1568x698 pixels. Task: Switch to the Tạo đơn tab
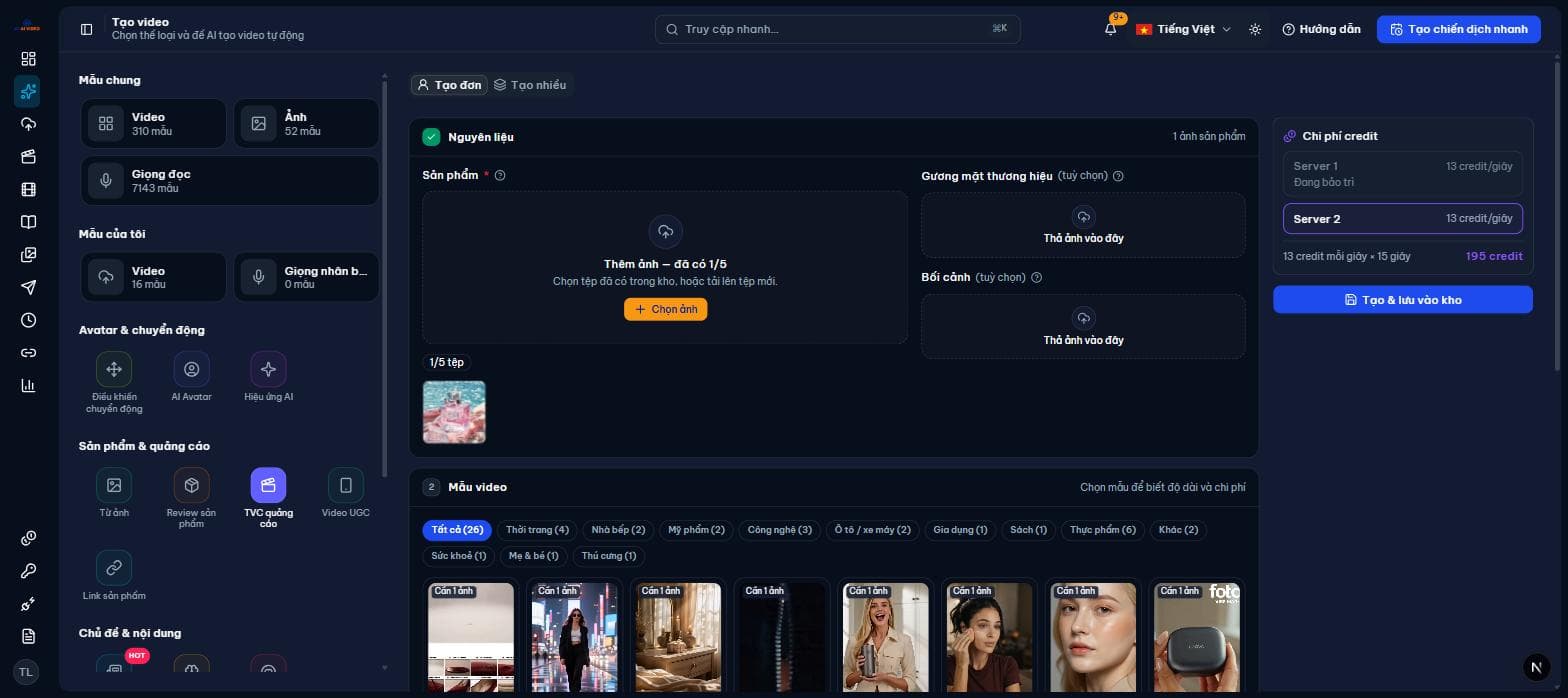(449, 85)
